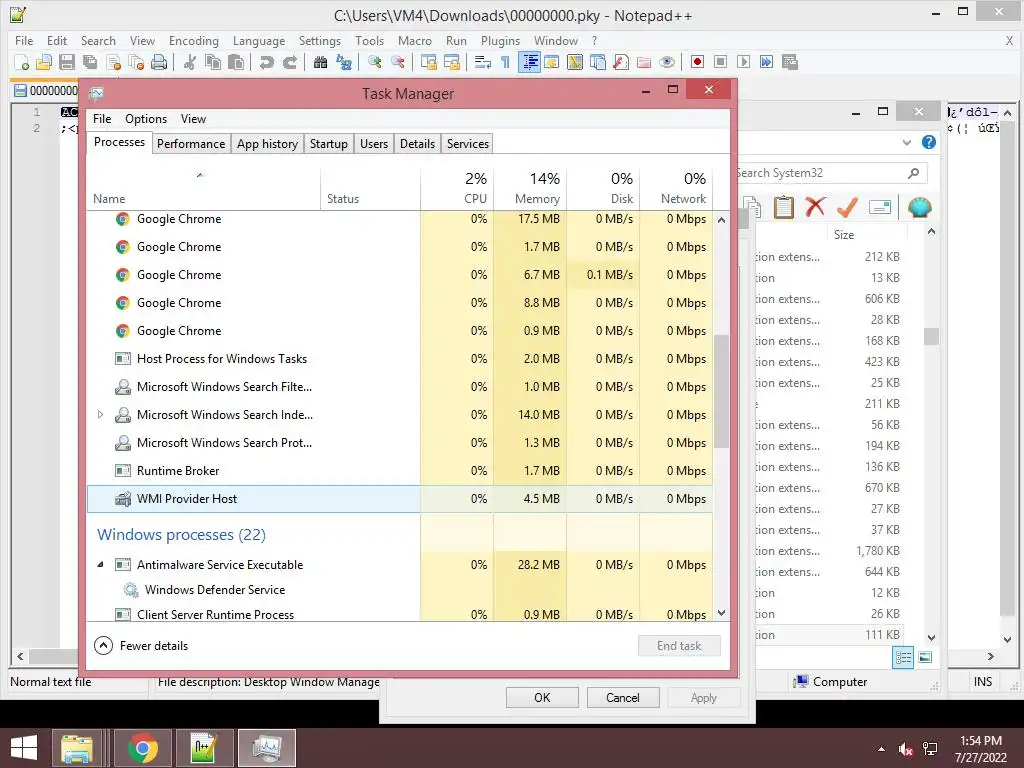This screenshot has height=768, width=1024.
Task: Open the Encoding menu in Notepad++
Action: [x=193, y=40]
